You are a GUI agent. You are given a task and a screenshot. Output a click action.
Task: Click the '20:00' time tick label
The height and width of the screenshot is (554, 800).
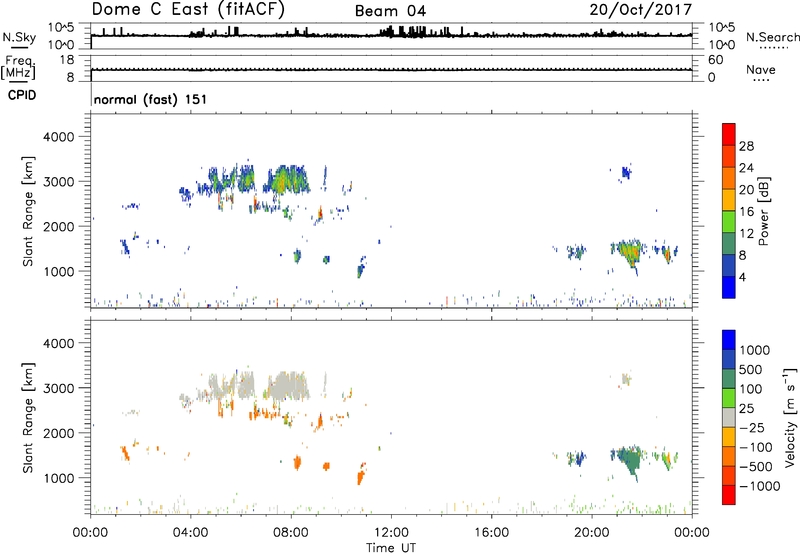pos(592,533)
